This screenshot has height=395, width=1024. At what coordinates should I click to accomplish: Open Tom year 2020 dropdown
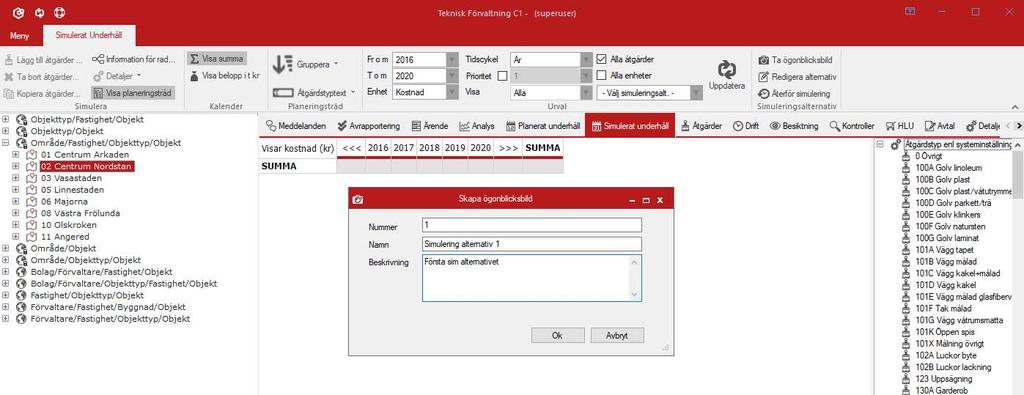pyautogui.click(x=452, y=76)
